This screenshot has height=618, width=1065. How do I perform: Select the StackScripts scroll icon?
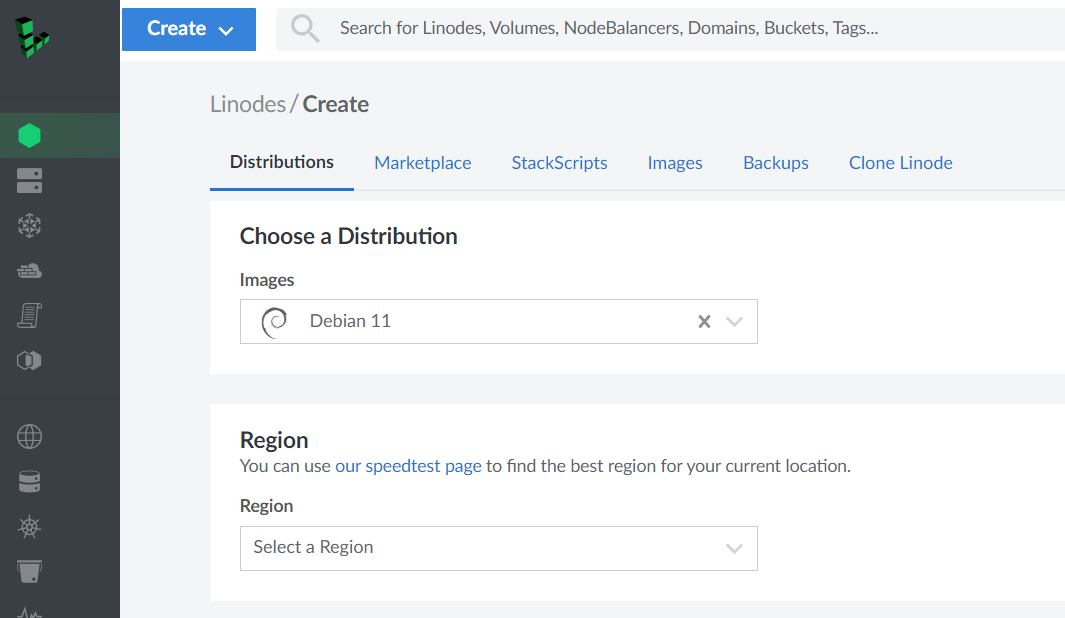coord(29,315)
